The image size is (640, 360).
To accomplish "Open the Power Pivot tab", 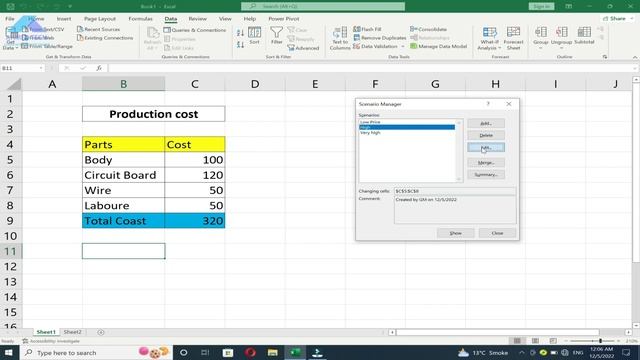I will point(284,19).
